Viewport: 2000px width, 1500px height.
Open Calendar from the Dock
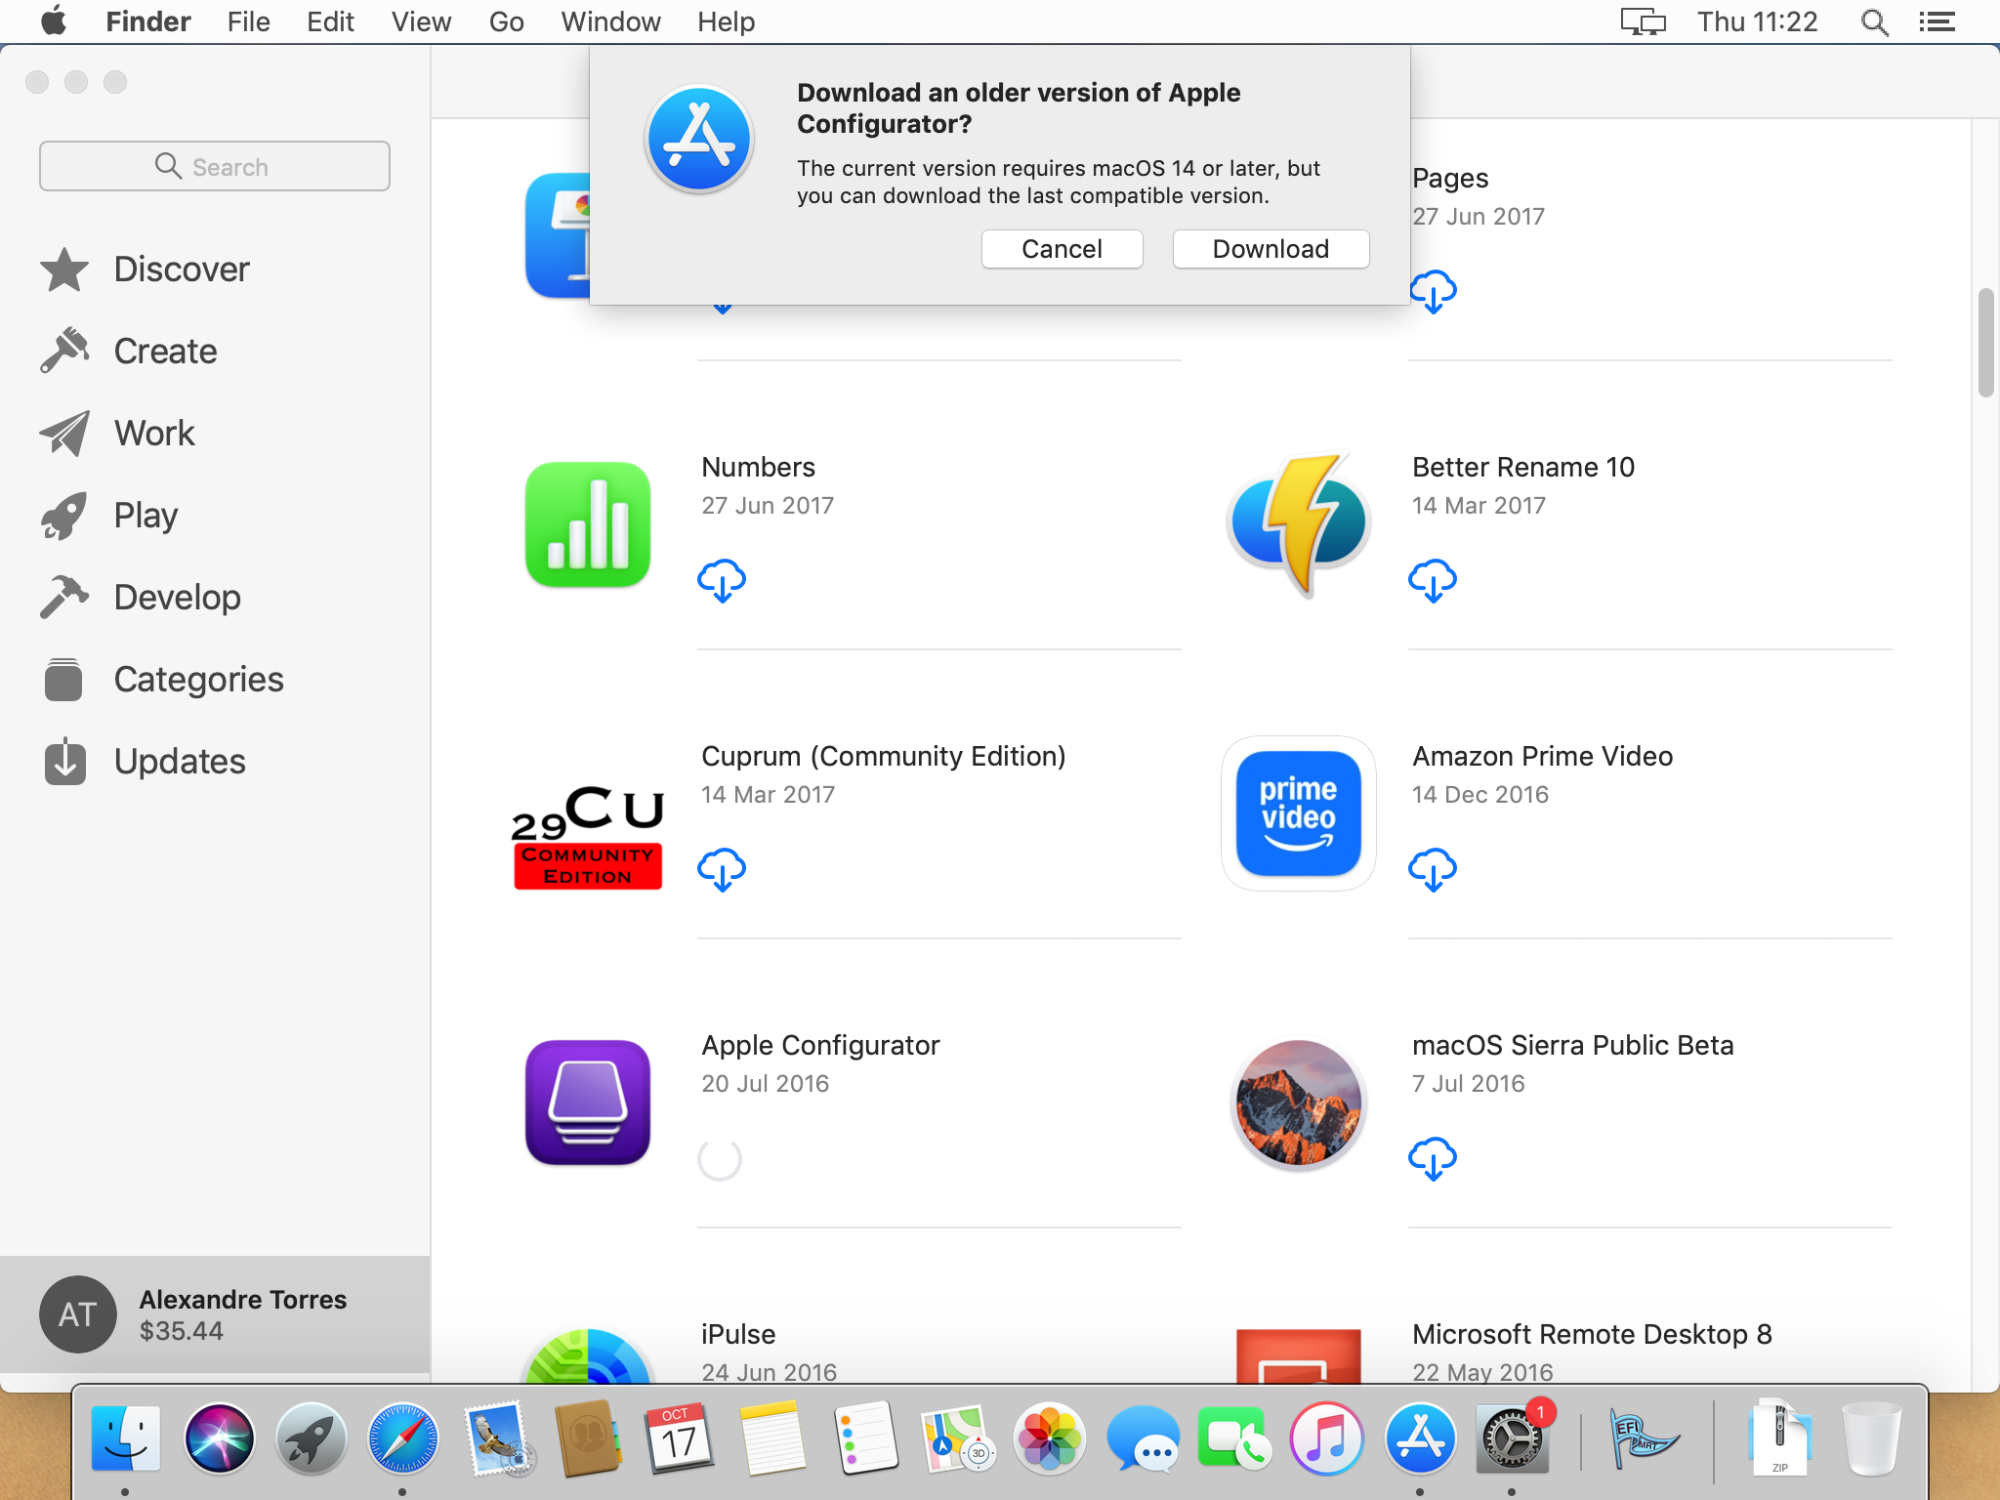coord(680,1439)
